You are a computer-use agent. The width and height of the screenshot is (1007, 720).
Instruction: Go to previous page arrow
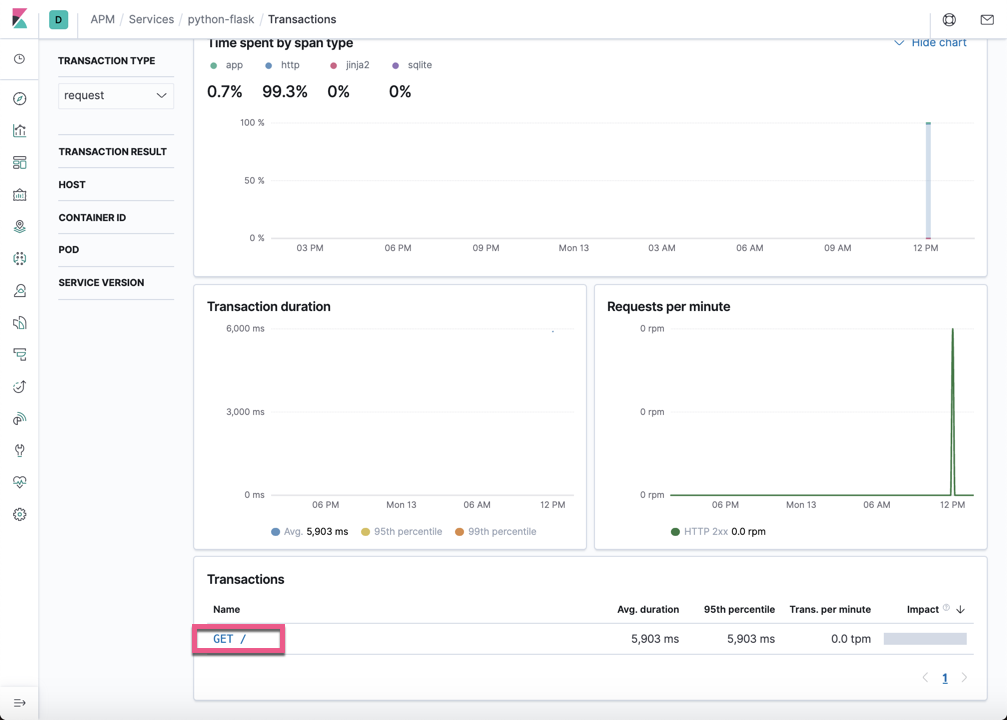tap(925, 678)
